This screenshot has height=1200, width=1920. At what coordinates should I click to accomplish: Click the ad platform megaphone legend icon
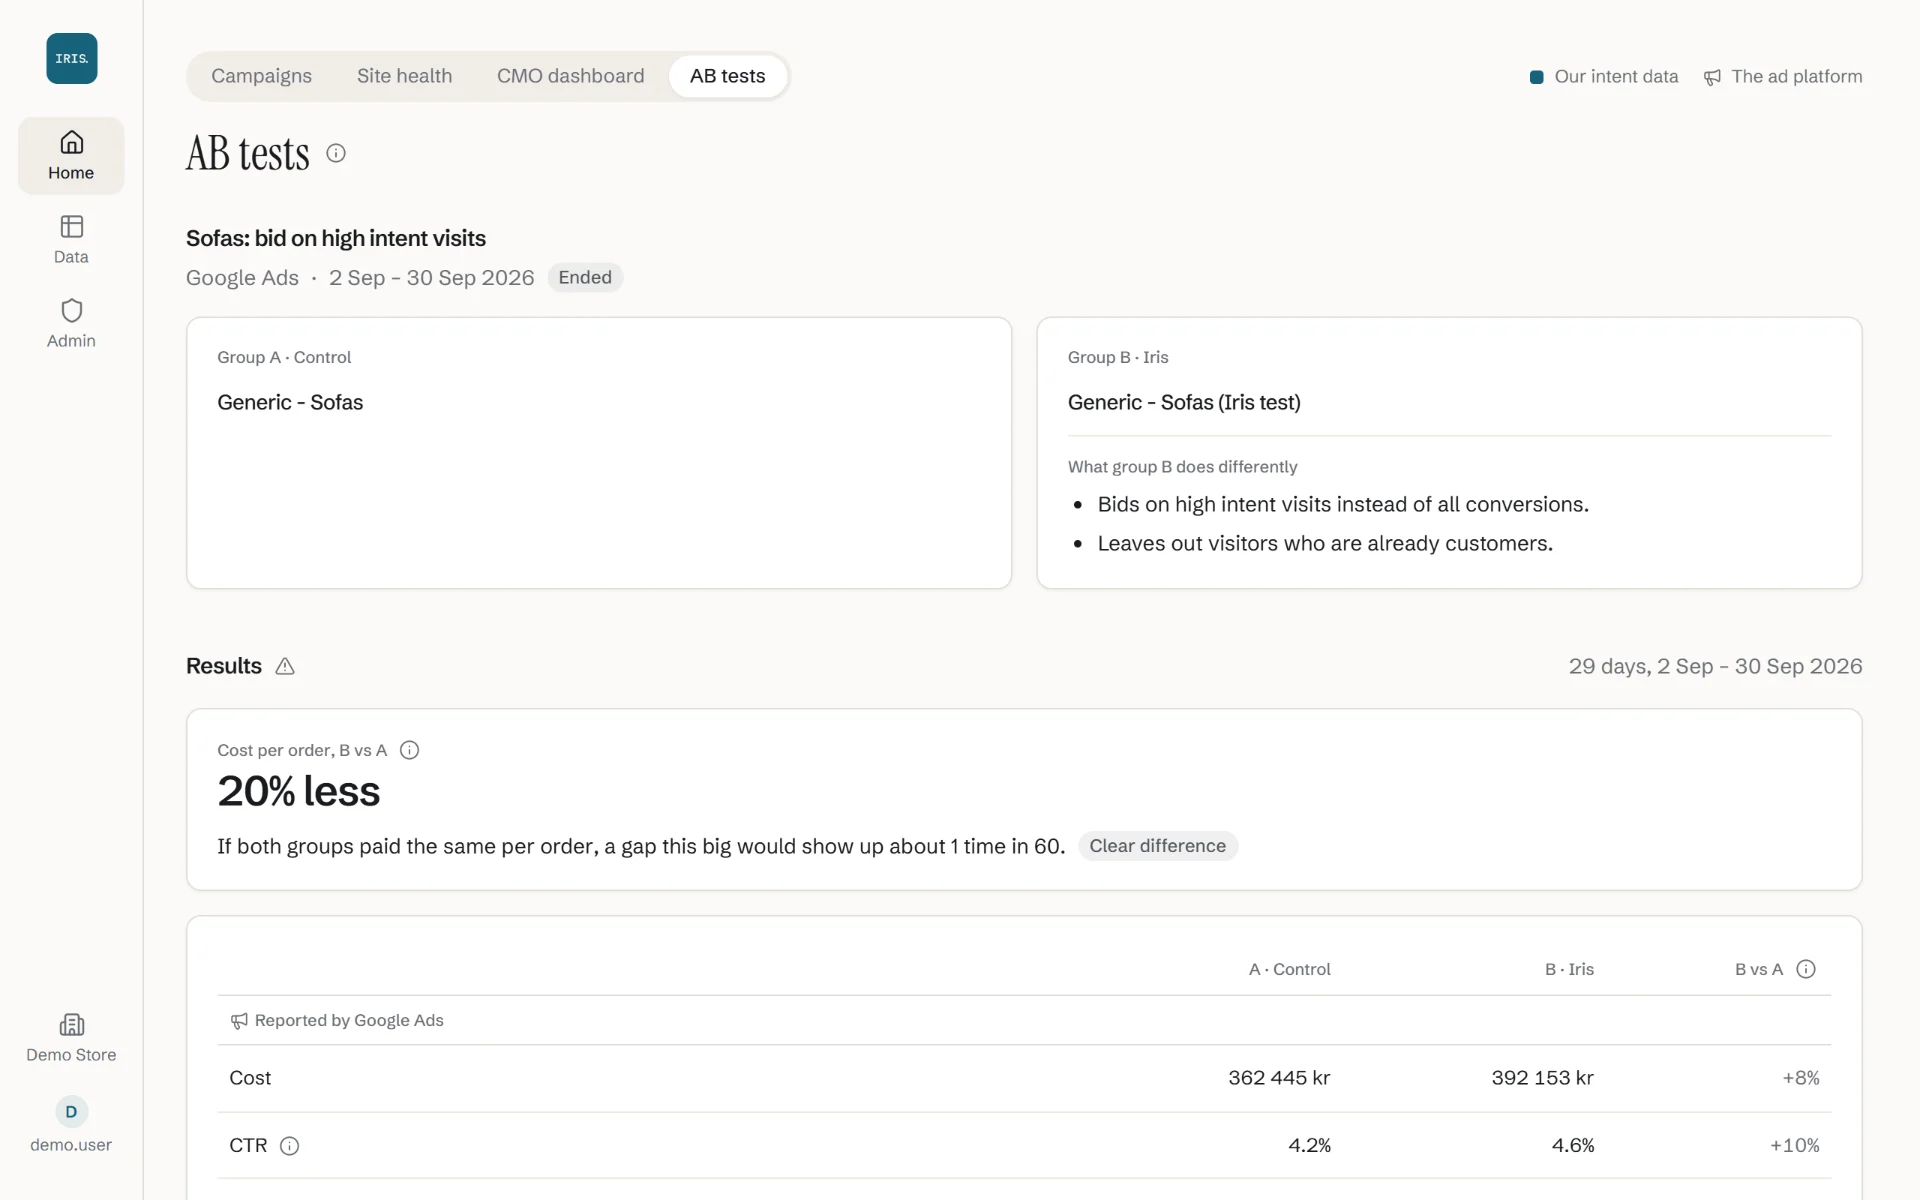[x=1713, y=77]
